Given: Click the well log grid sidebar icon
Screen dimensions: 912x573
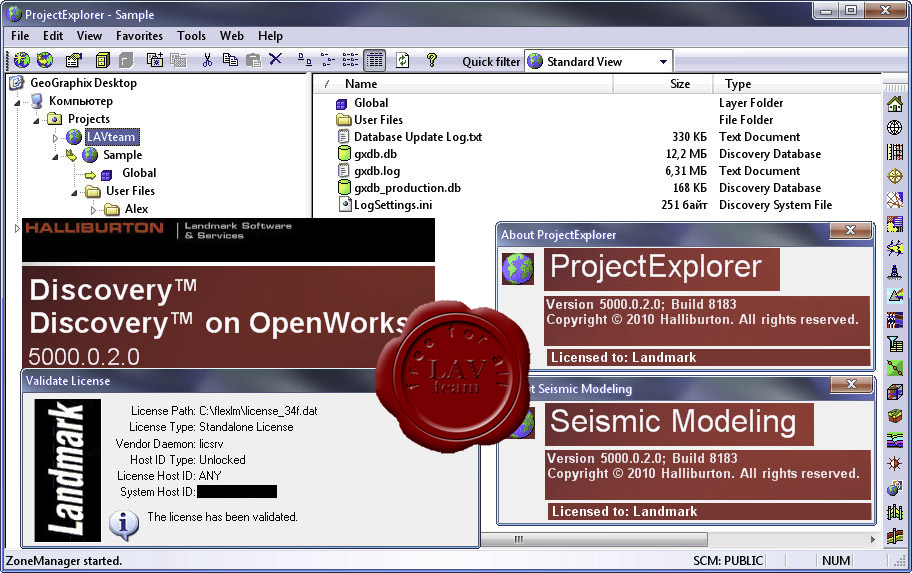Looking at the screenshot, I should [x=895, y=152].
